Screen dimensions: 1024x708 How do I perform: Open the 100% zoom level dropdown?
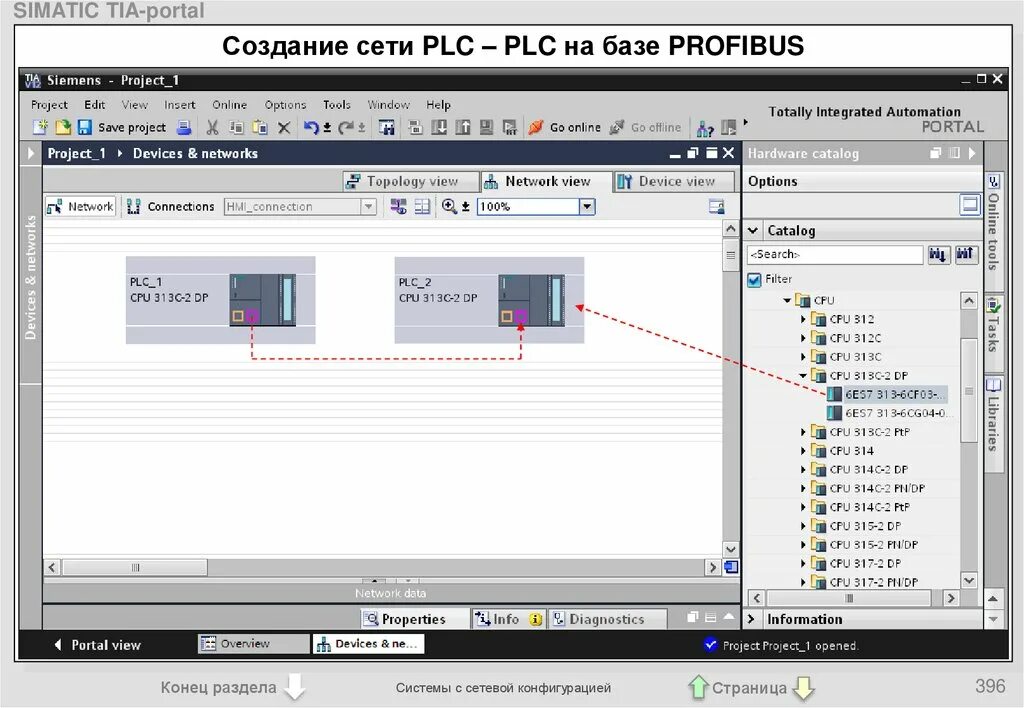[587, 207]
